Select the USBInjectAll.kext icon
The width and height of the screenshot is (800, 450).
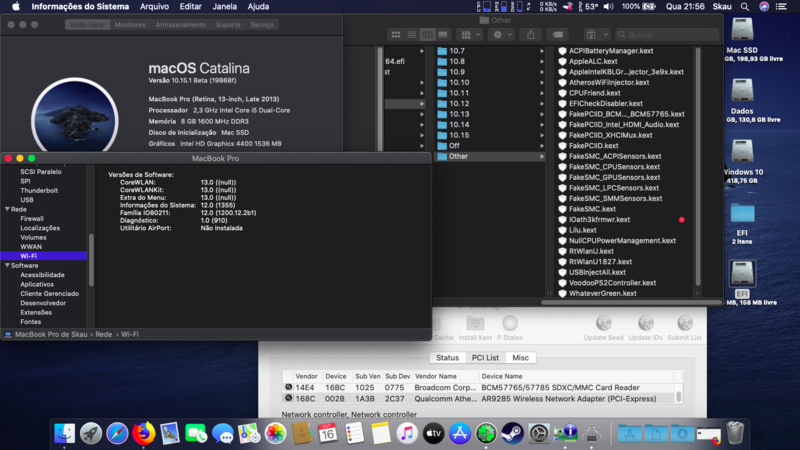562,272
